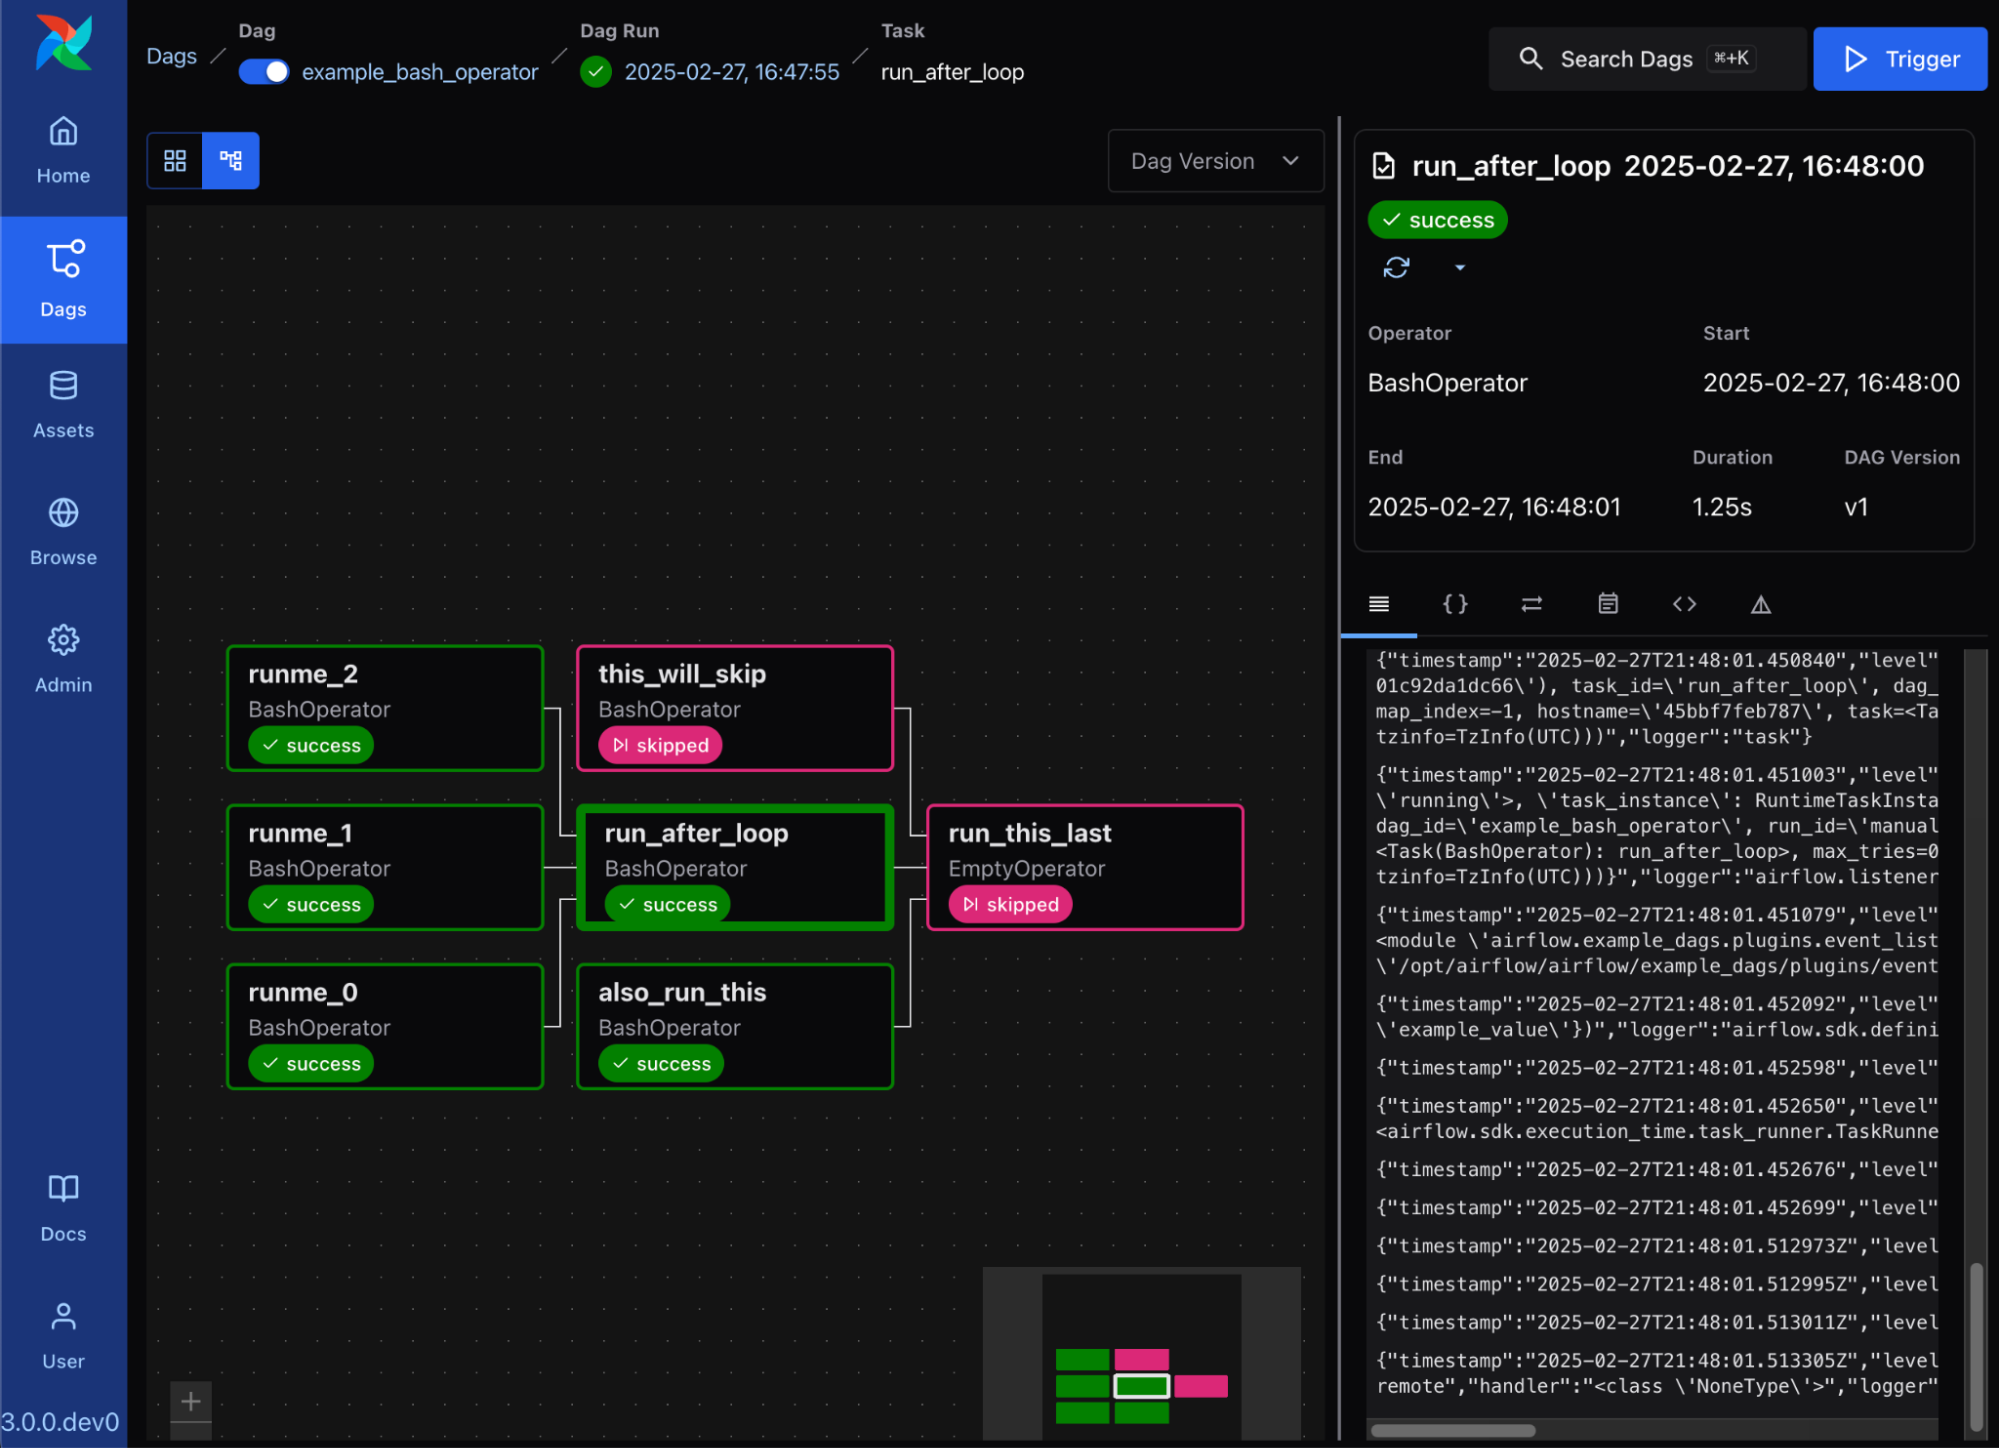Image resolution: width=1999 pixels, height=1449 pixels.
Task: Open the Browse menu in sidebar
Action: [x=63, y=532]
